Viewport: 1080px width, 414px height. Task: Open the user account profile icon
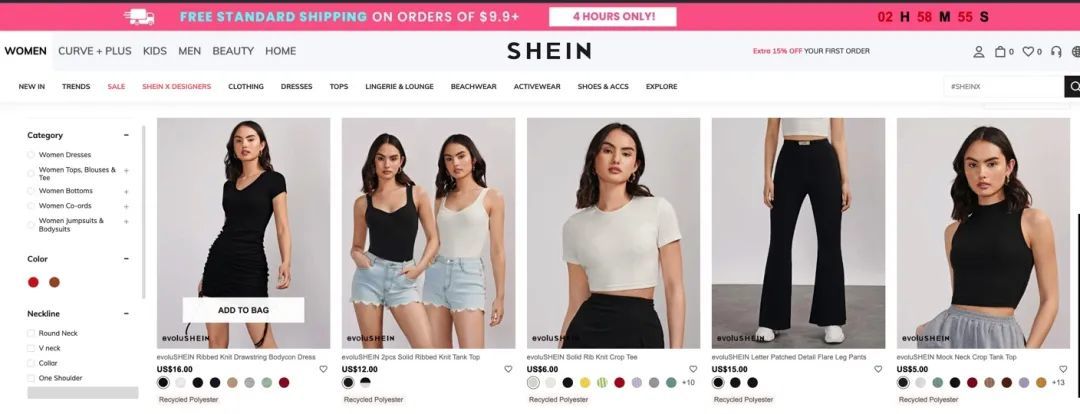[x=978, y=52]
